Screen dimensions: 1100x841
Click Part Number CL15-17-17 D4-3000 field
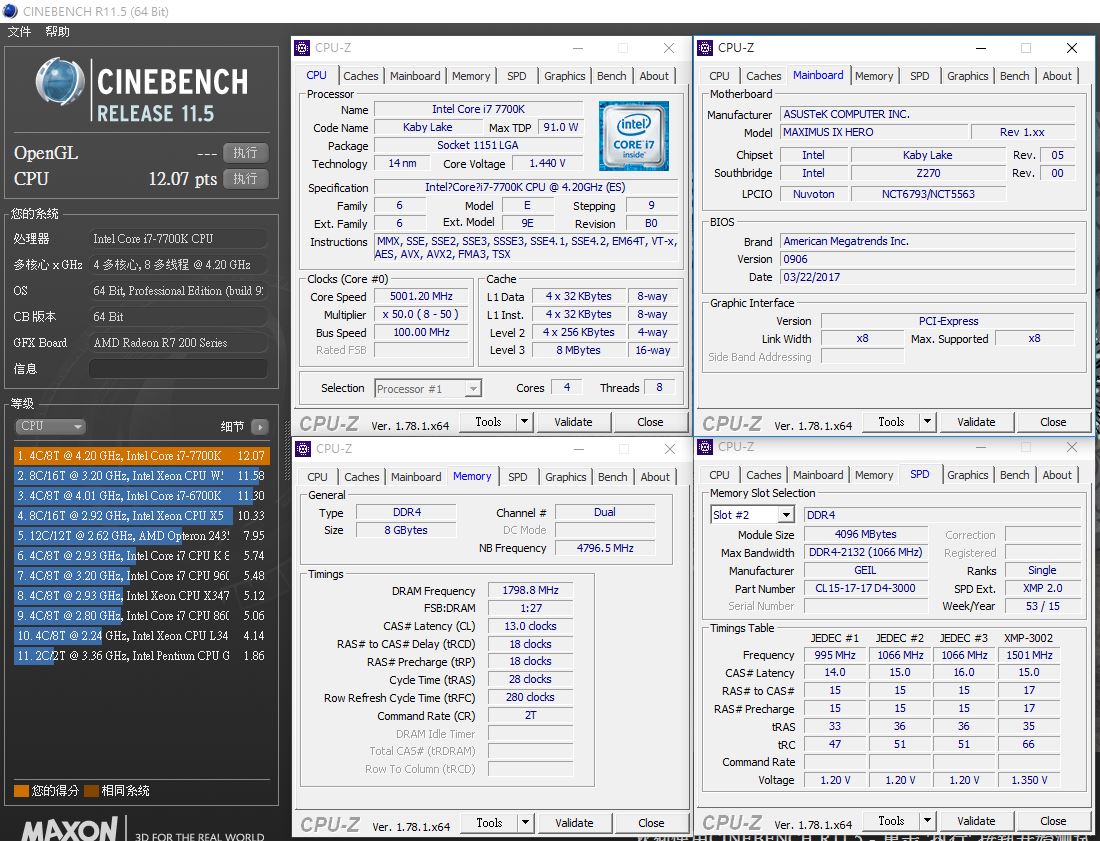865,588
